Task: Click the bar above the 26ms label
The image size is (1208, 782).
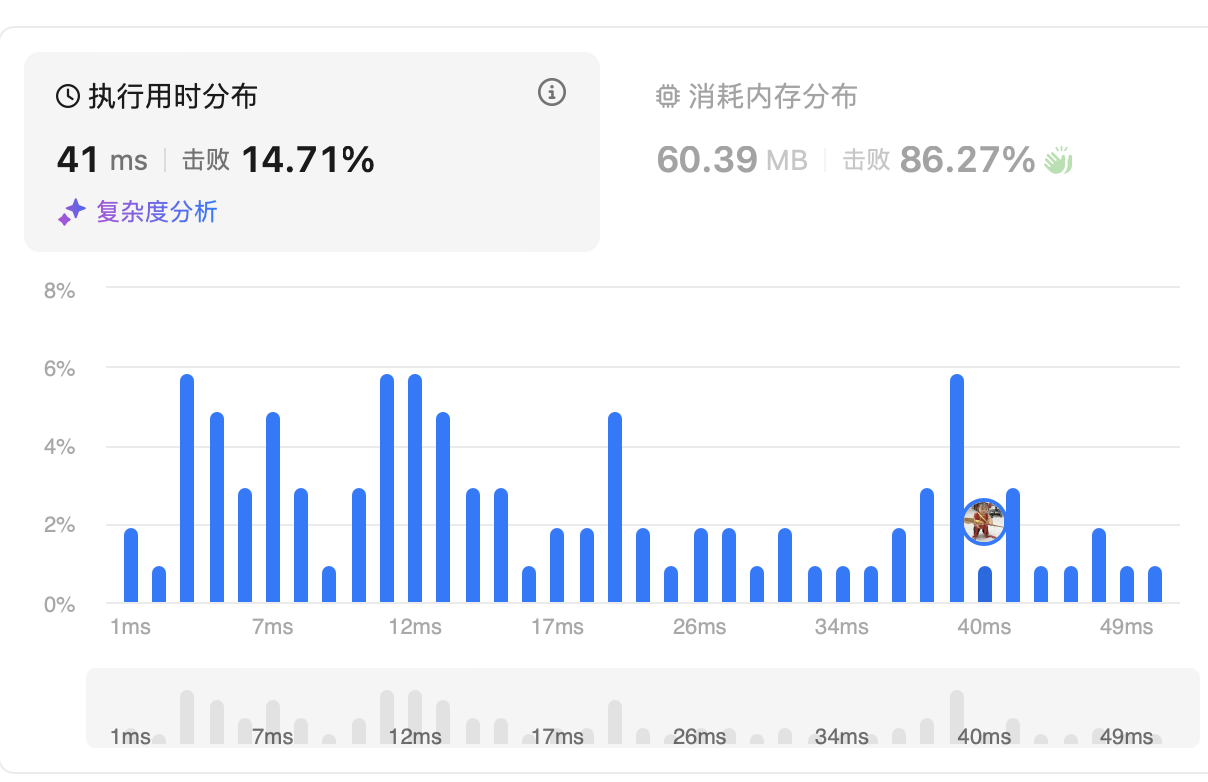Action: point(700,565)
